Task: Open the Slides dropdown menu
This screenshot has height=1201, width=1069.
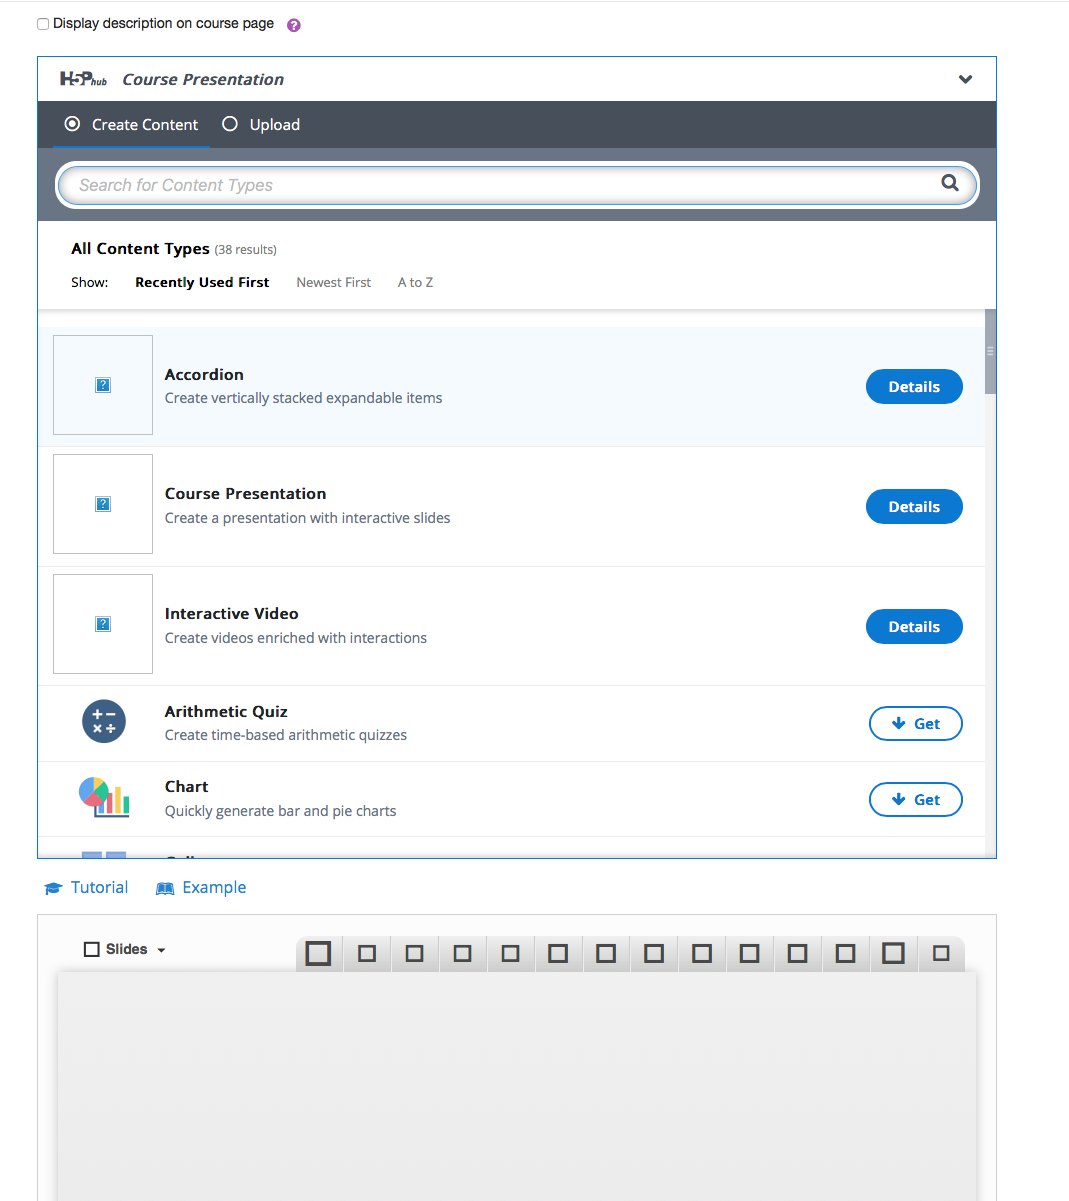Action: tap(126, 949)
